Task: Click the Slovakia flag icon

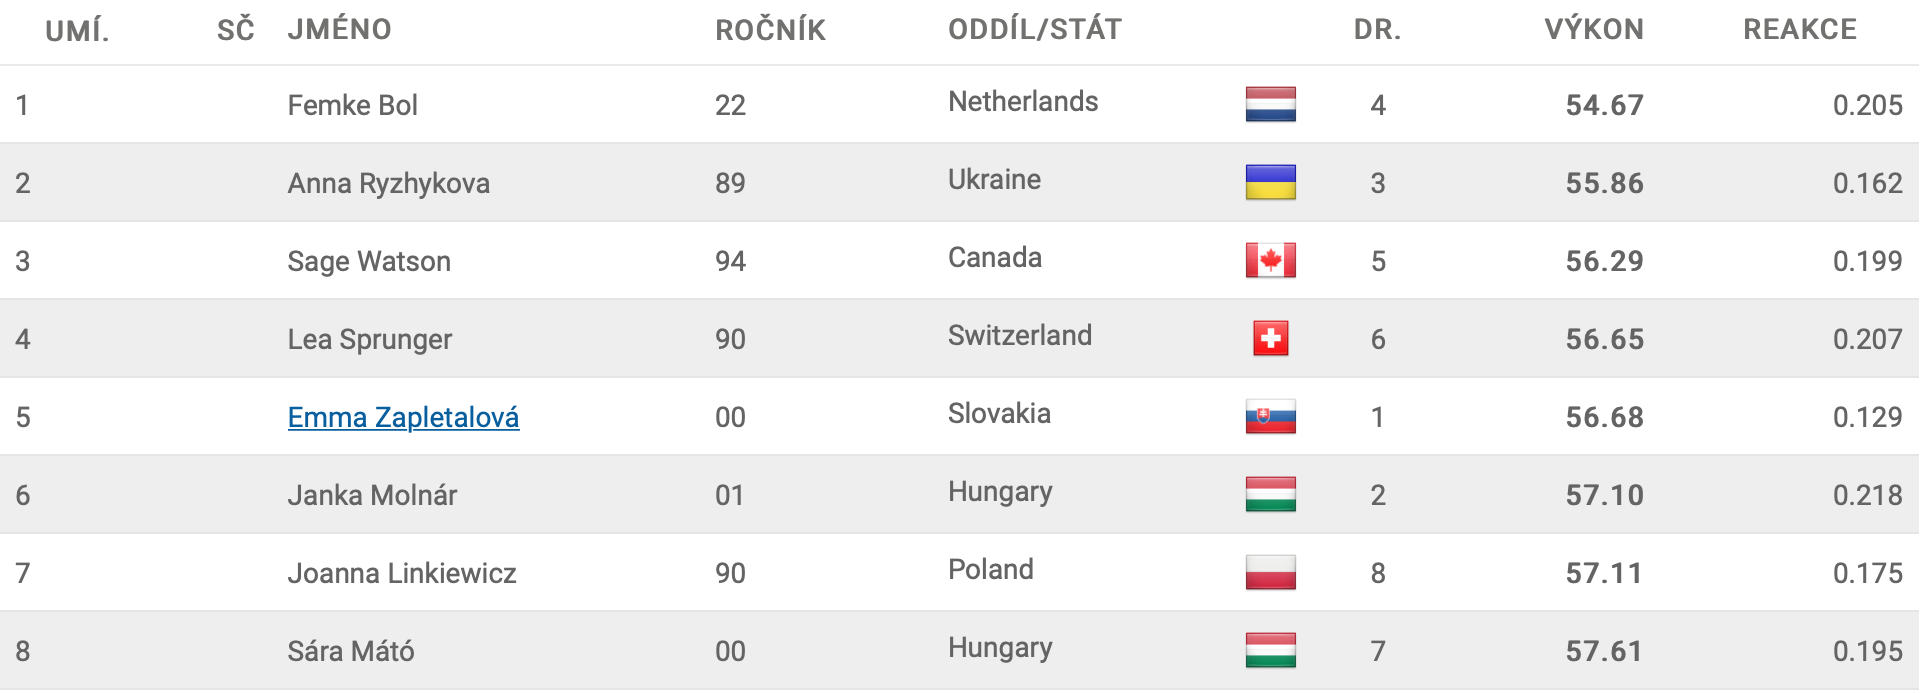Action: (x=1270, y=416)
